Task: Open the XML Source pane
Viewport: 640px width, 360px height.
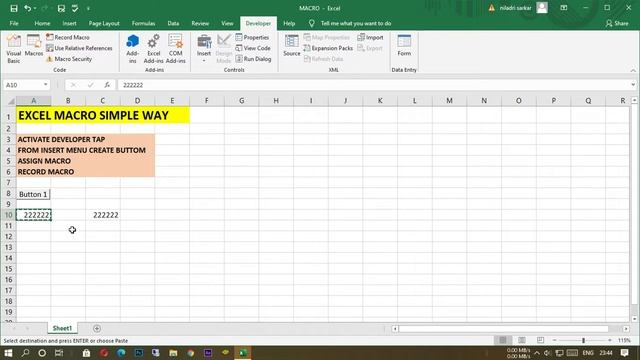Action: (291, 46)
